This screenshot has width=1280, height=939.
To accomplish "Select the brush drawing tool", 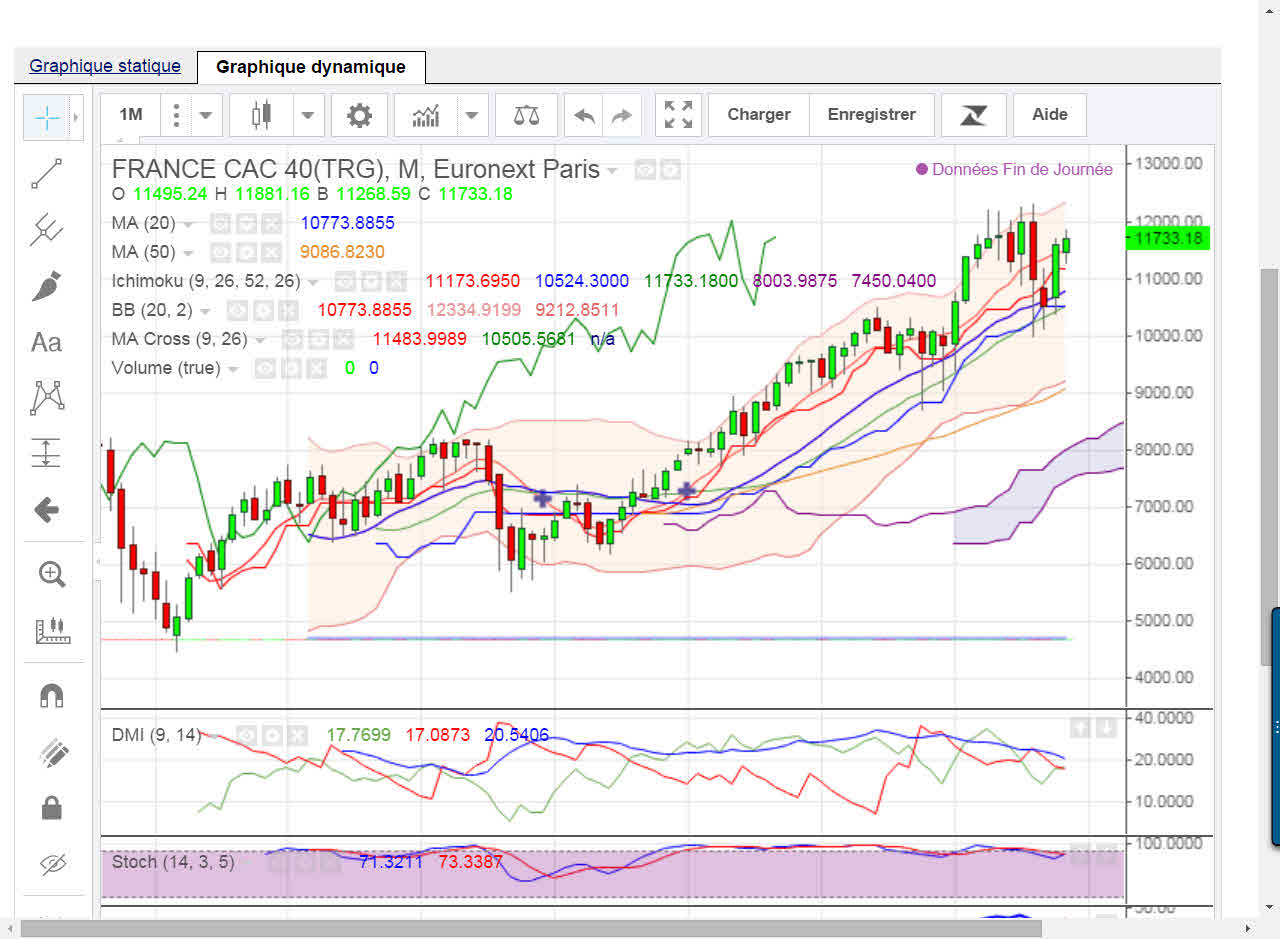I will point(46,286).
